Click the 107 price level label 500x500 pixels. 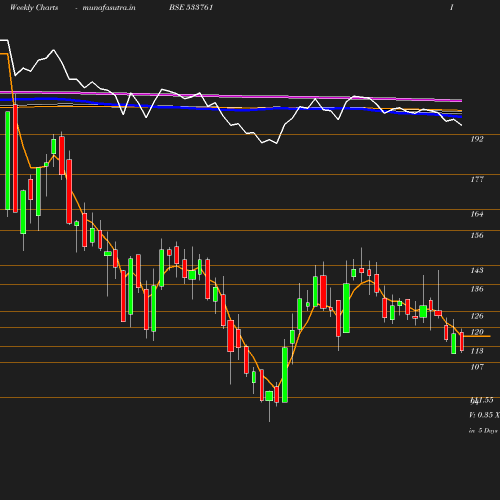point(477,367)
